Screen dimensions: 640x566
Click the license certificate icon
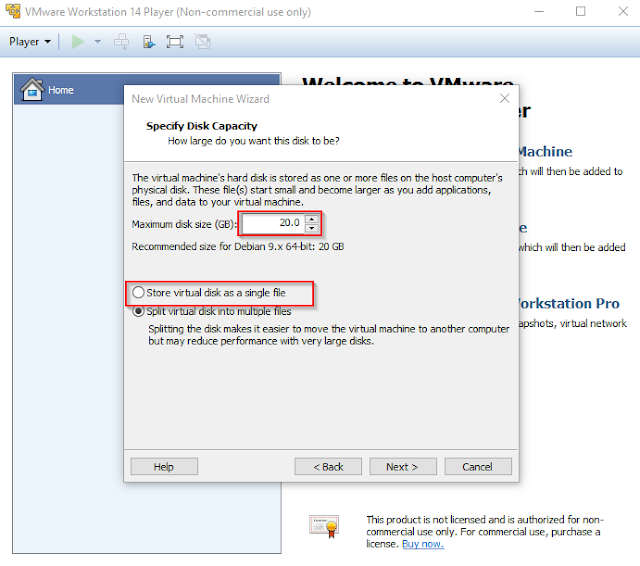(324, 526)
